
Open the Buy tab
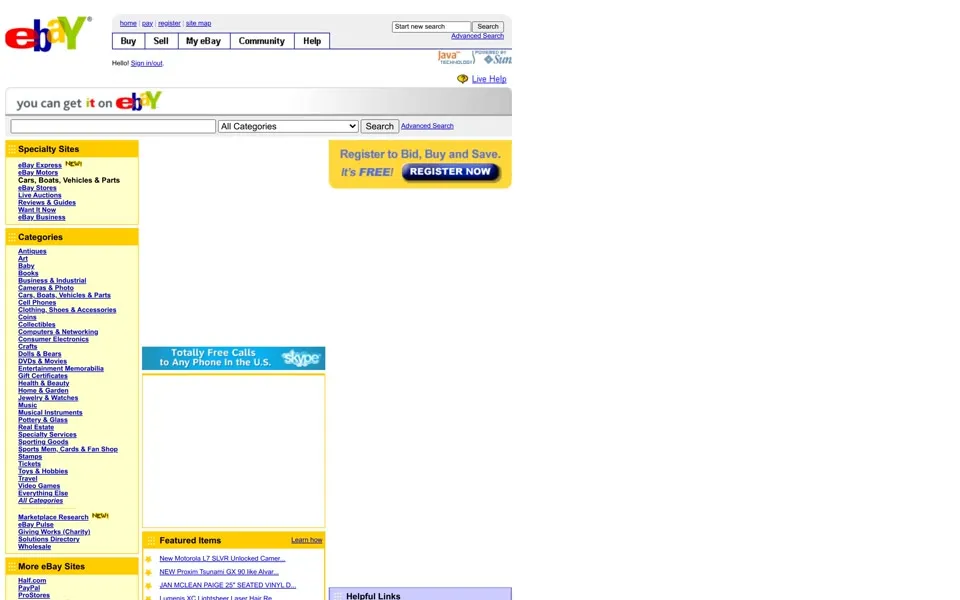[129, 41]
